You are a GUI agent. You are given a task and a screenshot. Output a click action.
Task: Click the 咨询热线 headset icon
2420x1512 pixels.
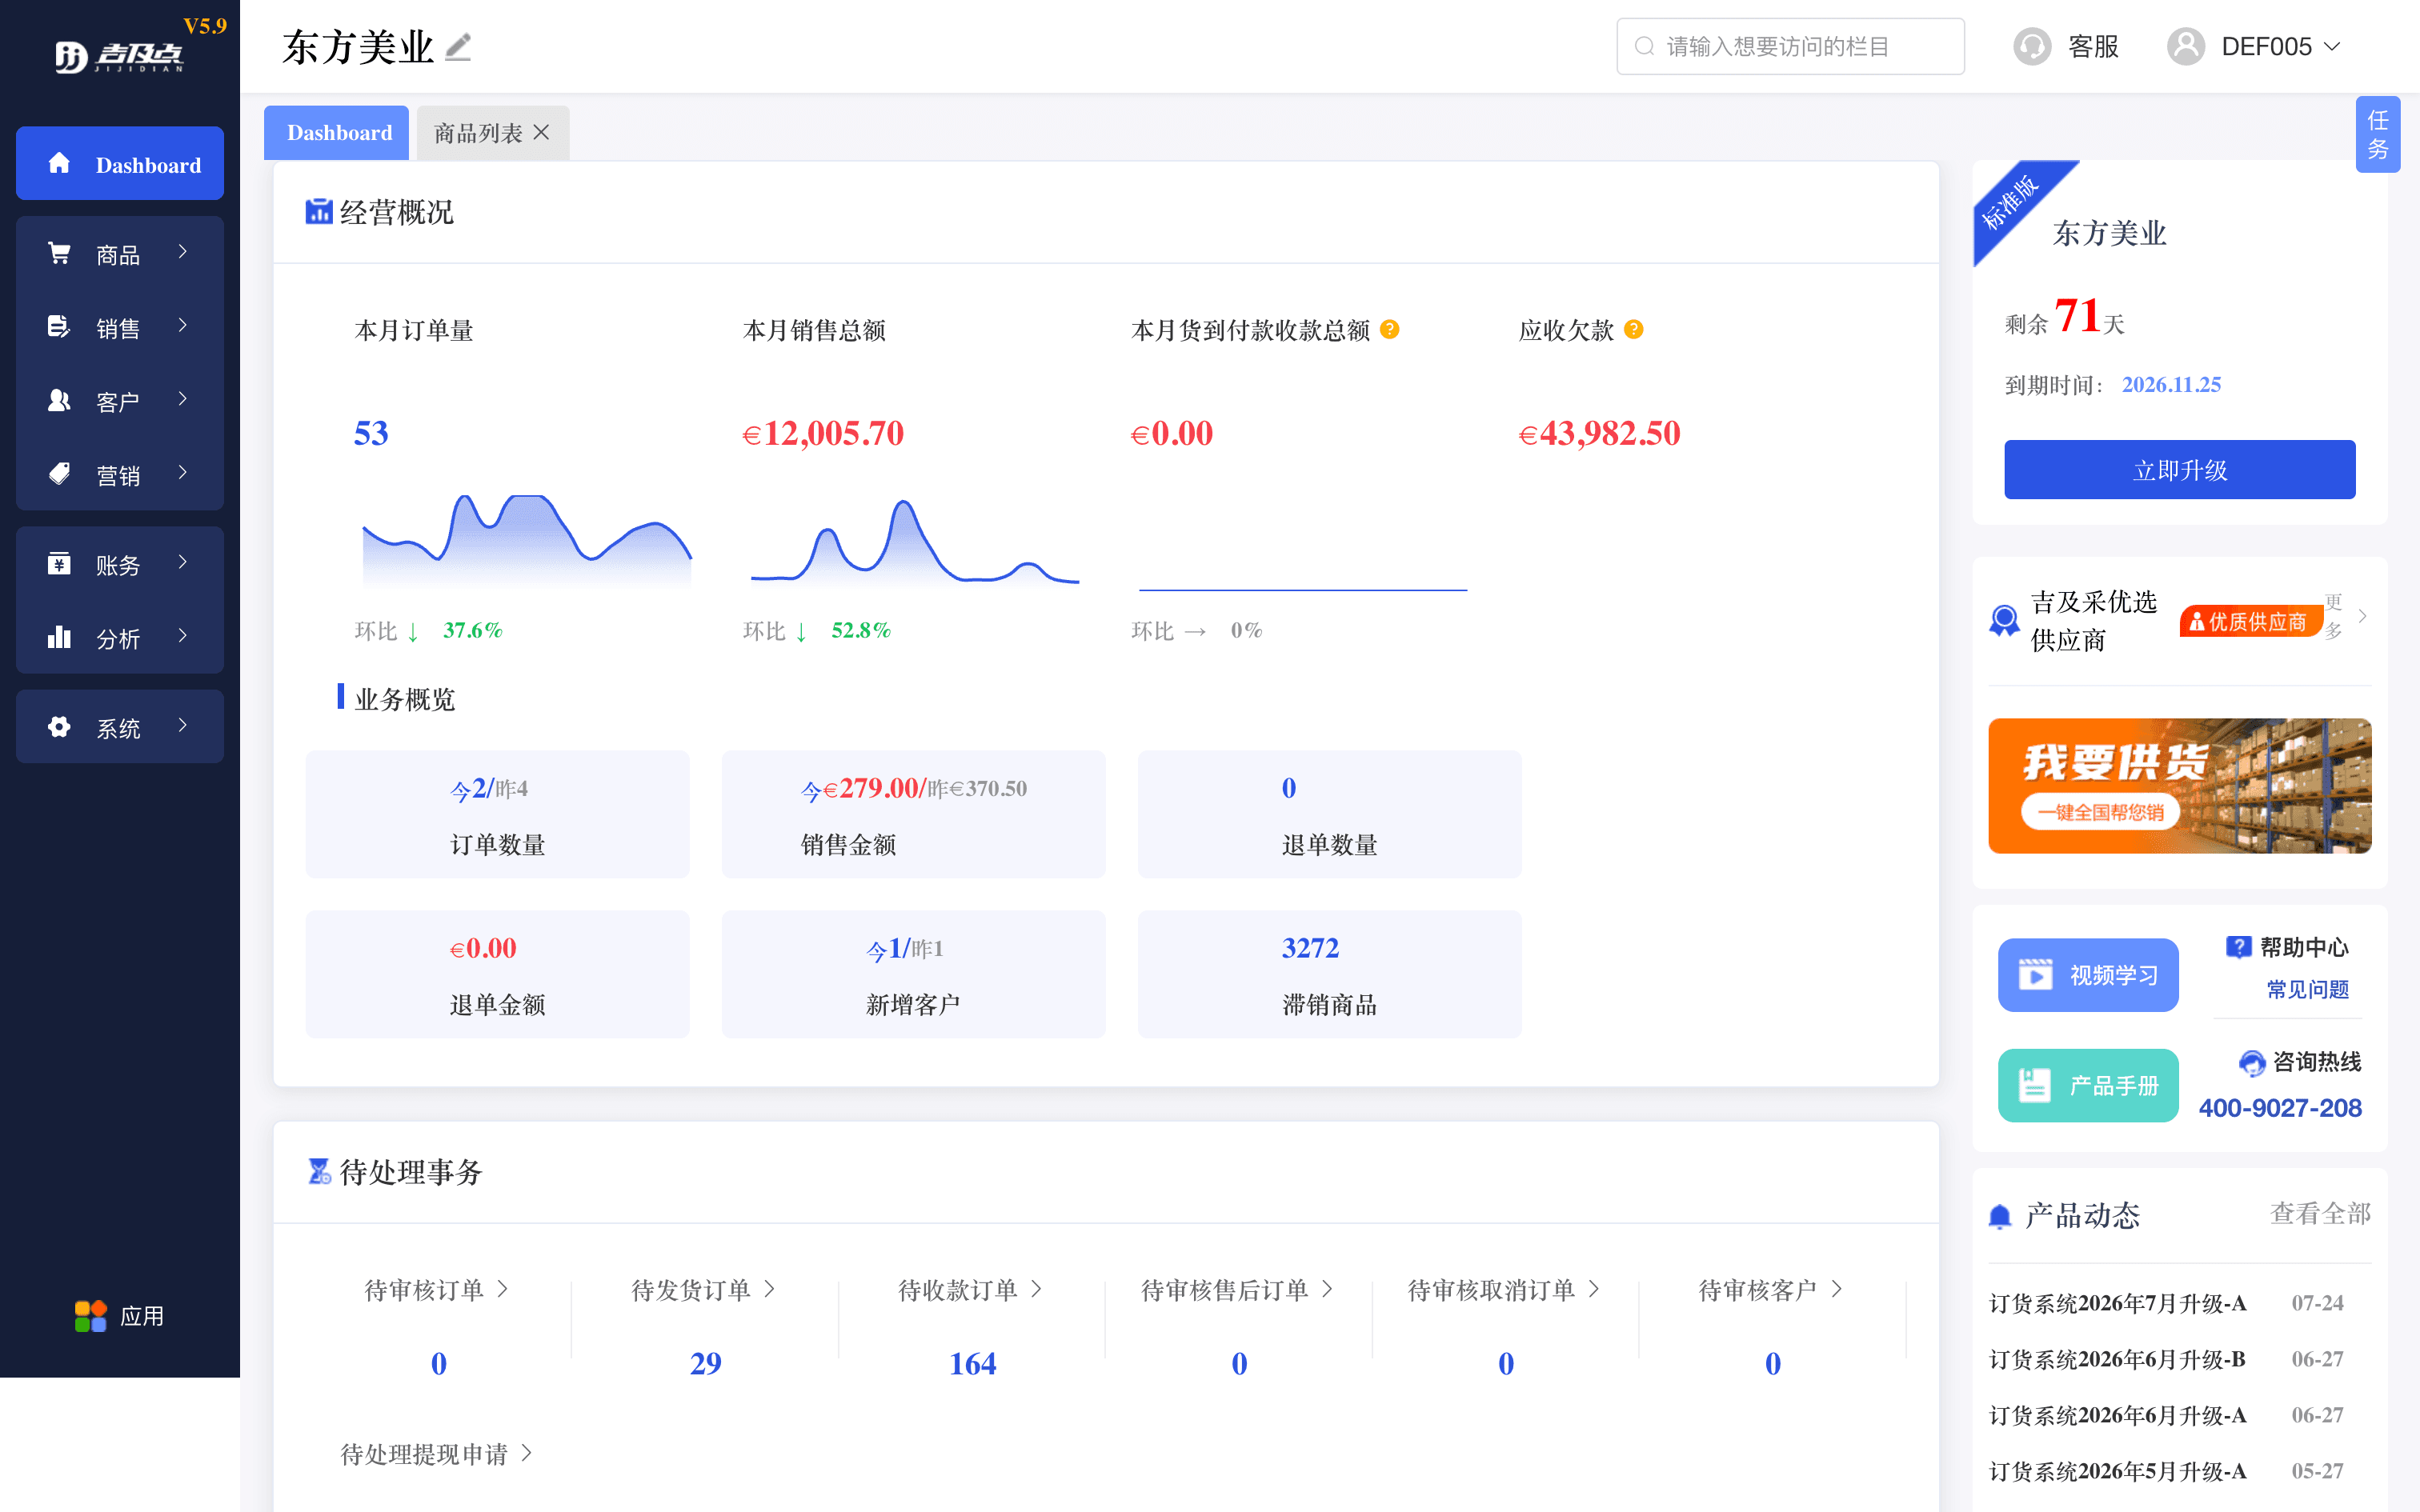point(2251,1062)
